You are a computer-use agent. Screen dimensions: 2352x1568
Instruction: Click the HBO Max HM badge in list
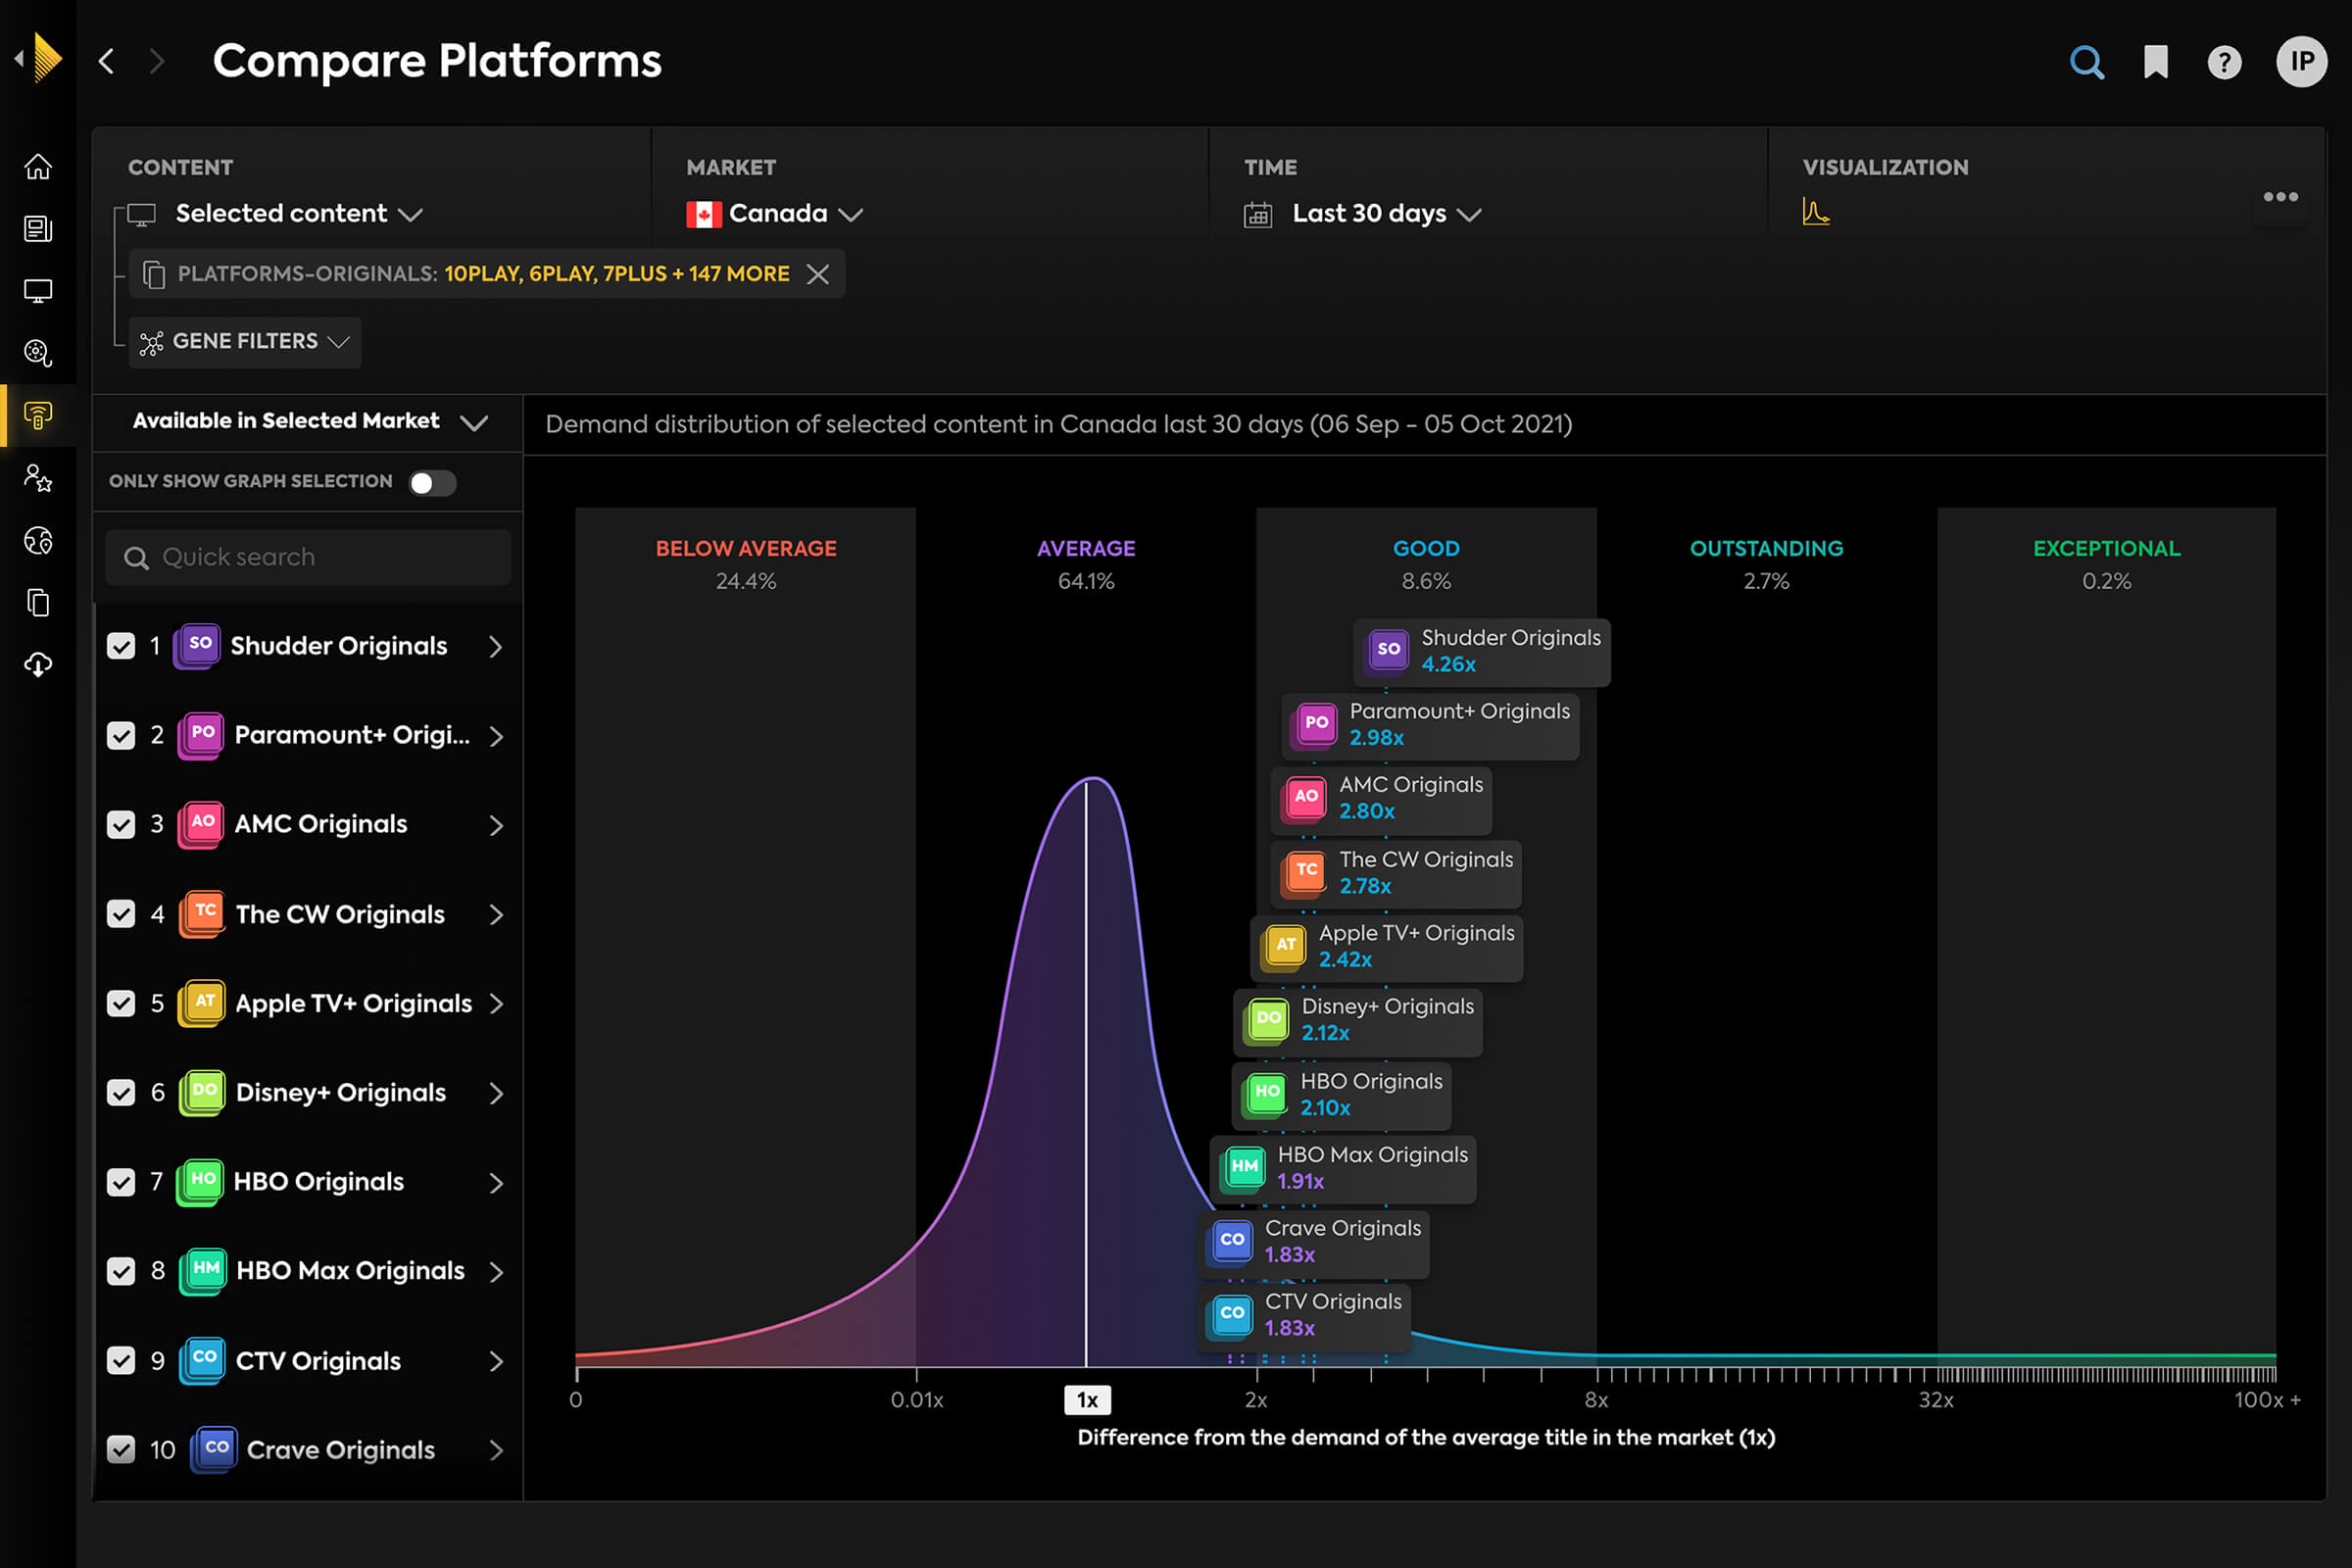[203, 1271]
